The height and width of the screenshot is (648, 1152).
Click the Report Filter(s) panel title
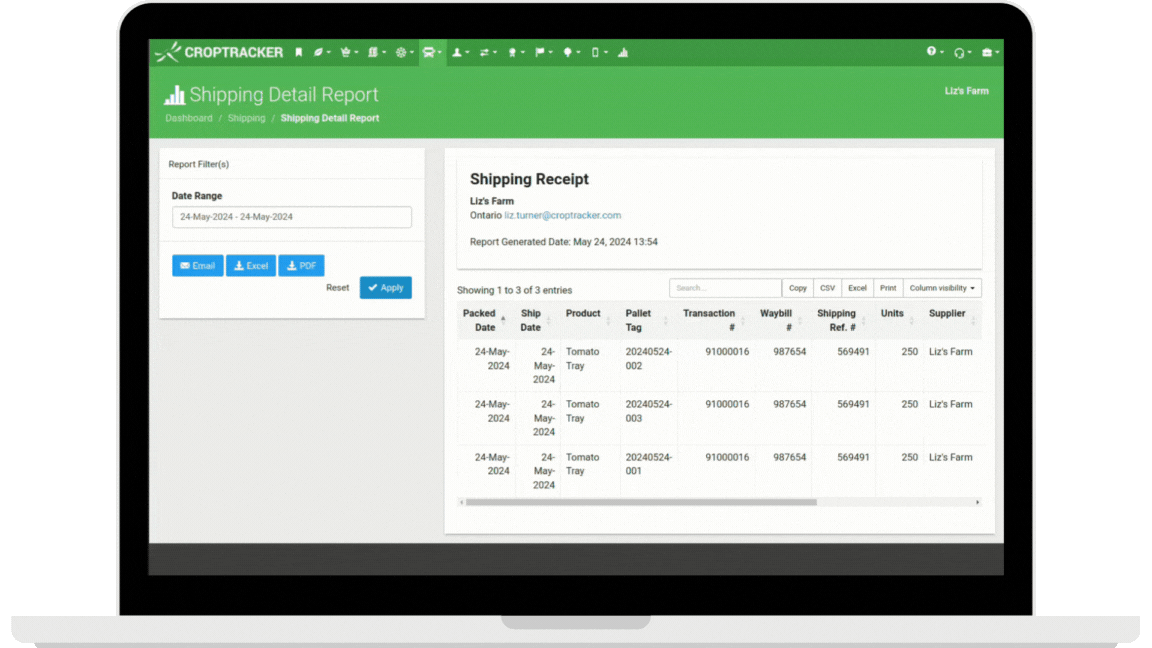pos(198,165)
